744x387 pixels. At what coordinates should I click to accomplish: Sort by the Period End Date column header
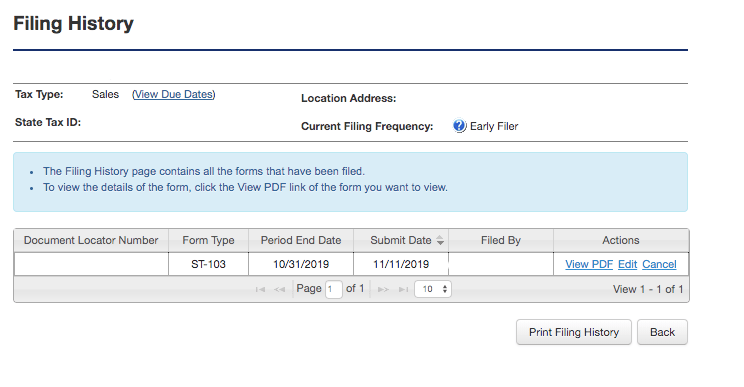tap(301, 240)
